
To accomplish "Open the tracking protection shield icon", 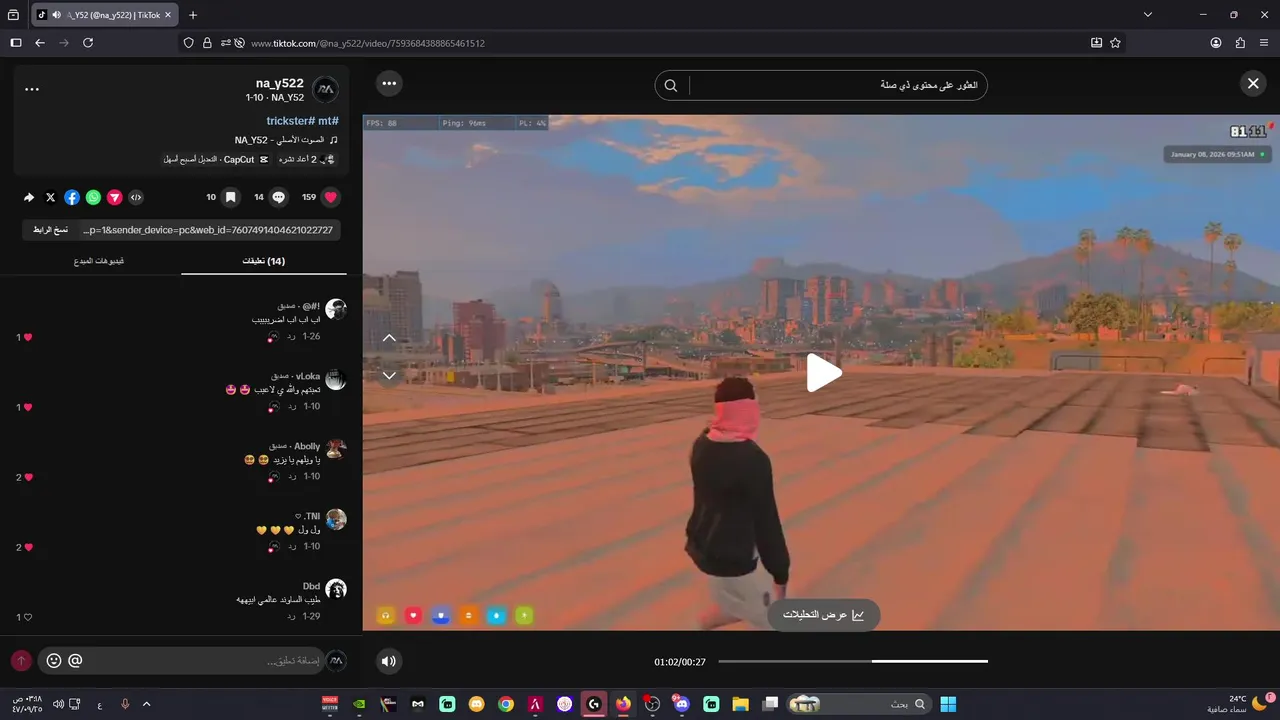I will coord(189,43).
